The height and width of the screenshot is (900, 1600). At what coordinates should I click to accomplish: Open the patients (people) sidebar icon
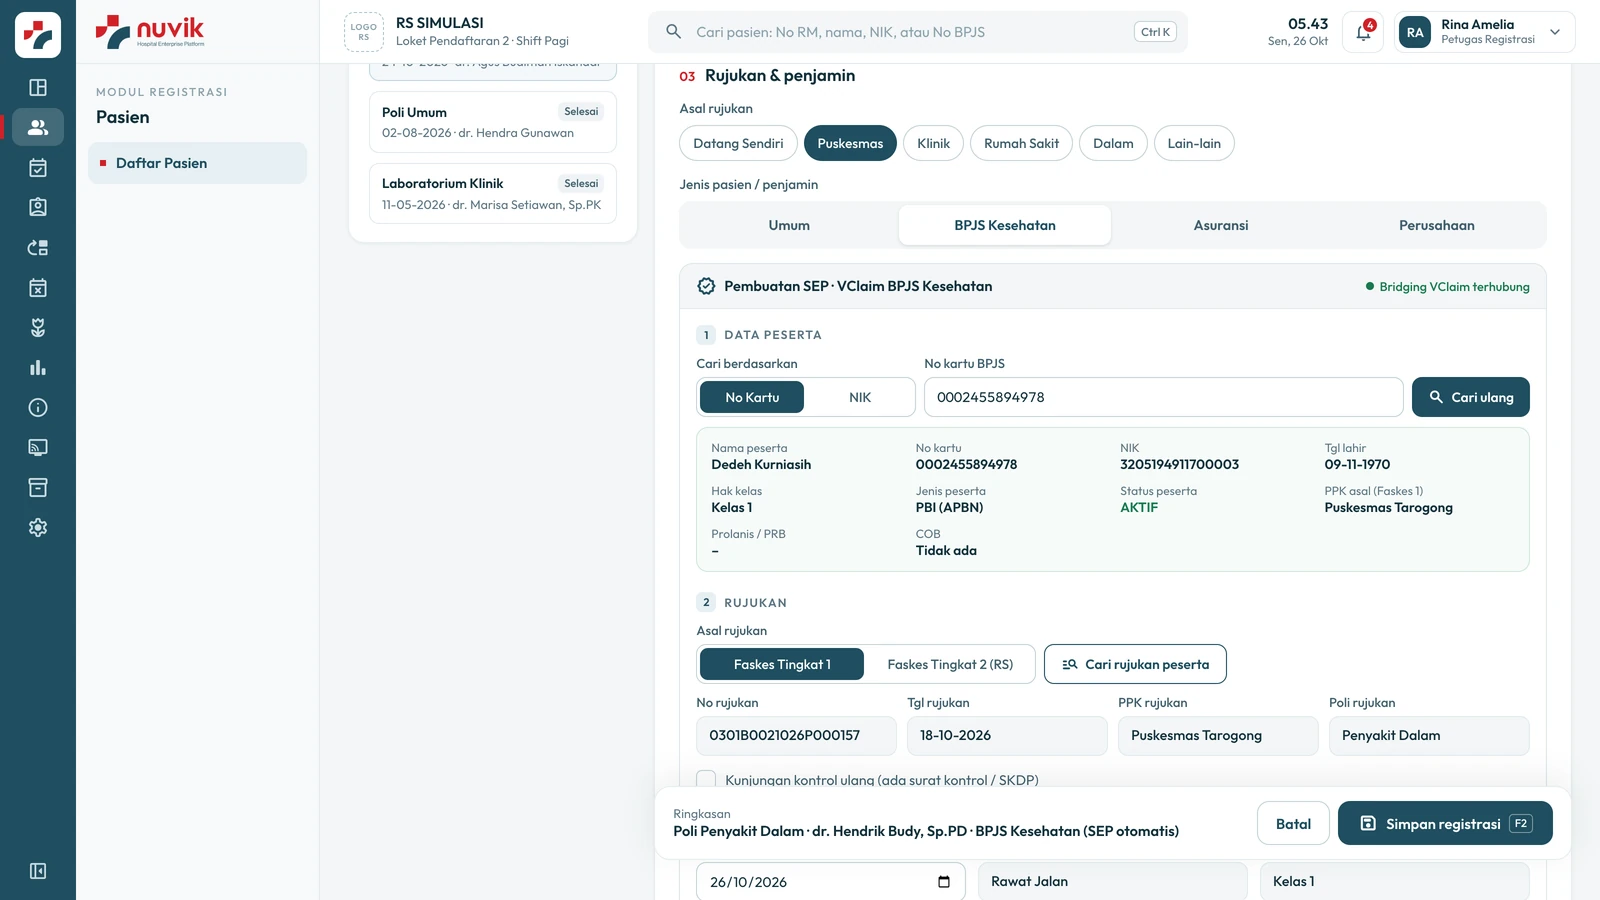pos(38,127)
